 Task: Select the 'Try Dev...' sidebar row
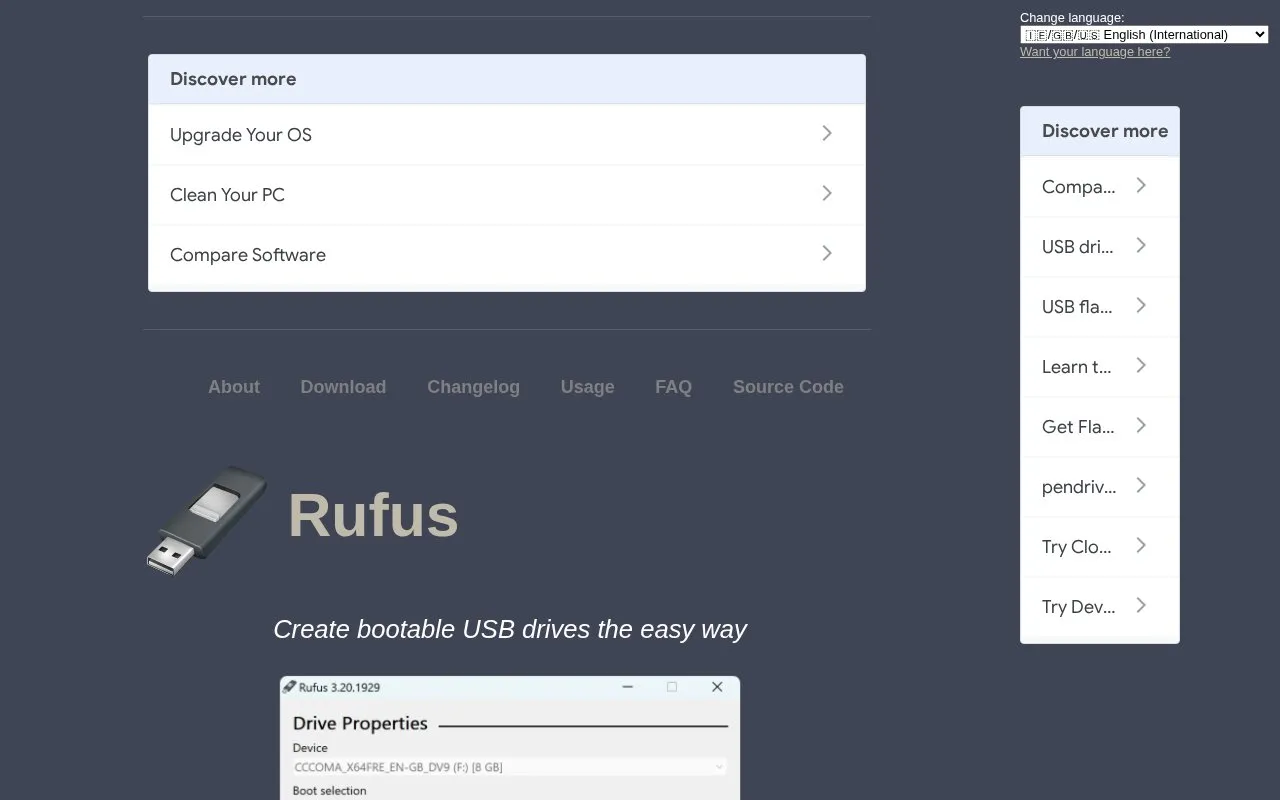(x=1100, y=607)
